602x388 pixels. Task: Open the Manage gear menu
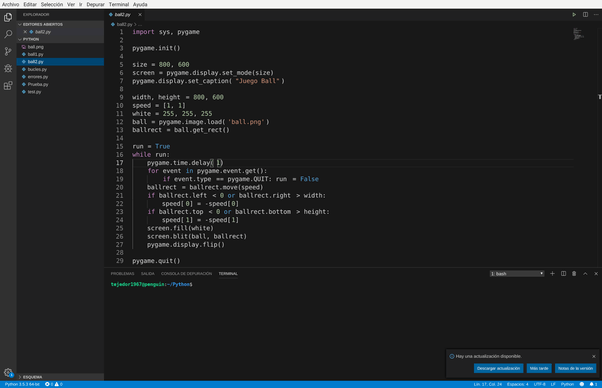point(8,372)
